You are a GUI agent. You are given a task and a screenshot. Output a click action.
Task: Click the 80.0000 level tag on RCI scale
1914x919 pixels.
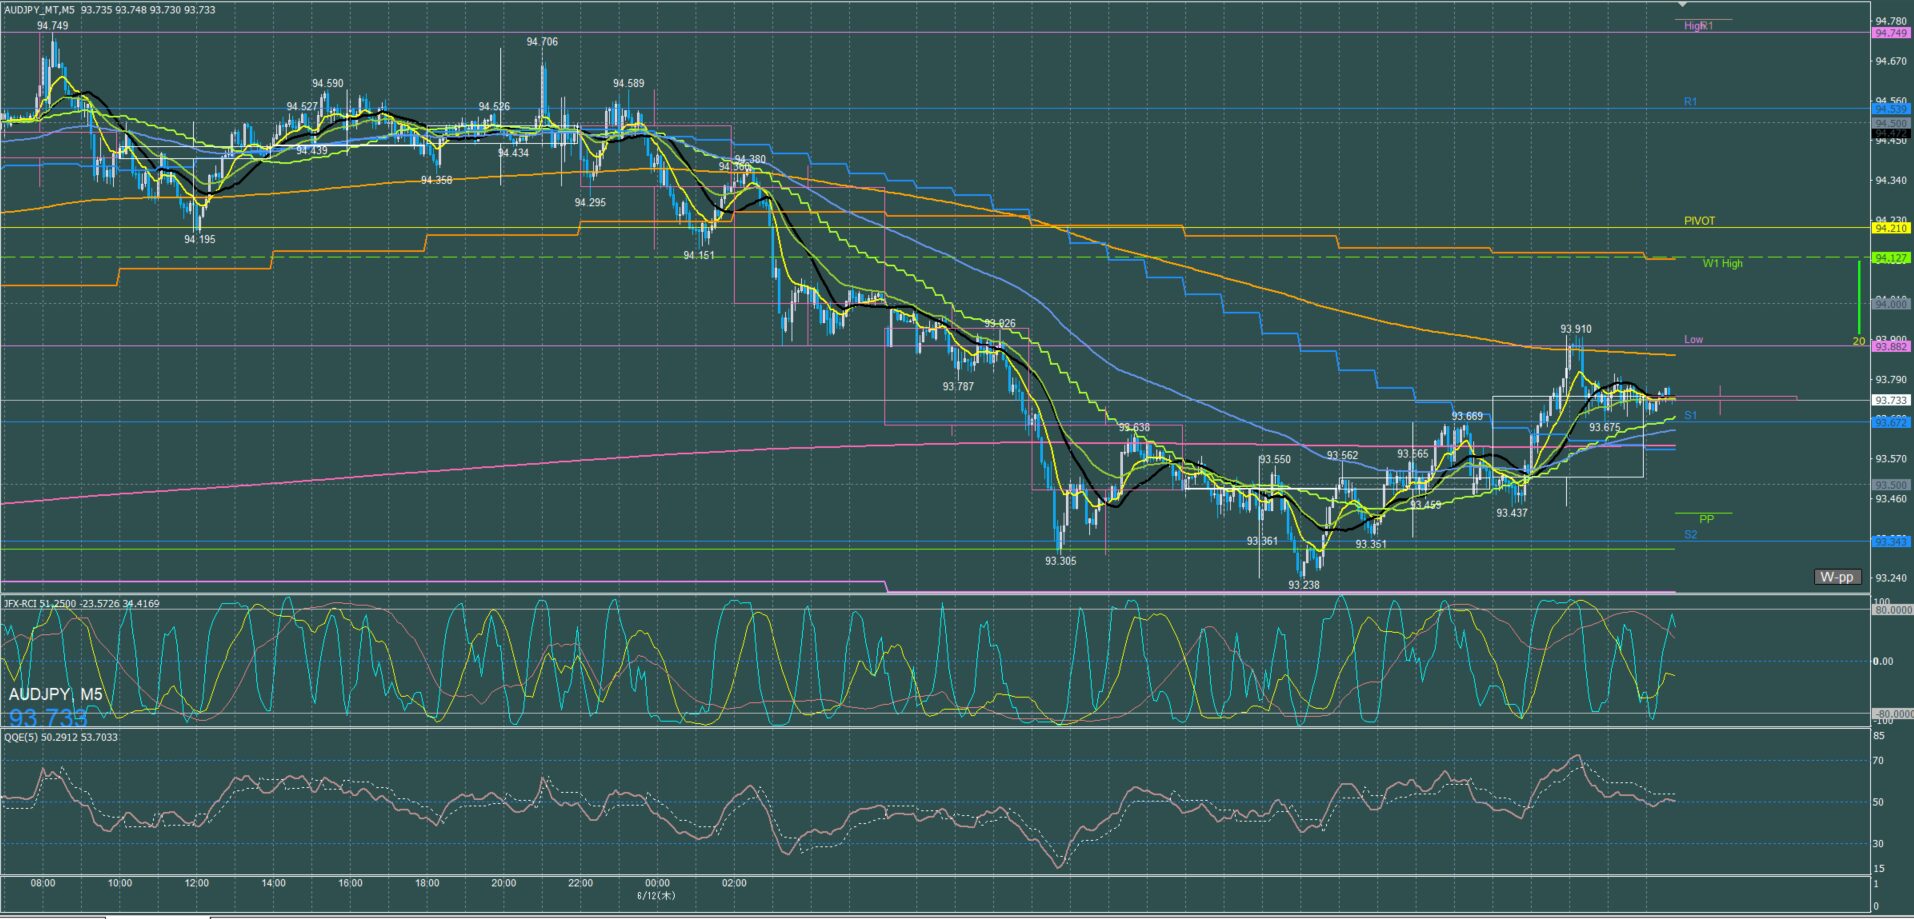pyautogui.click(x=1891, y=609)
